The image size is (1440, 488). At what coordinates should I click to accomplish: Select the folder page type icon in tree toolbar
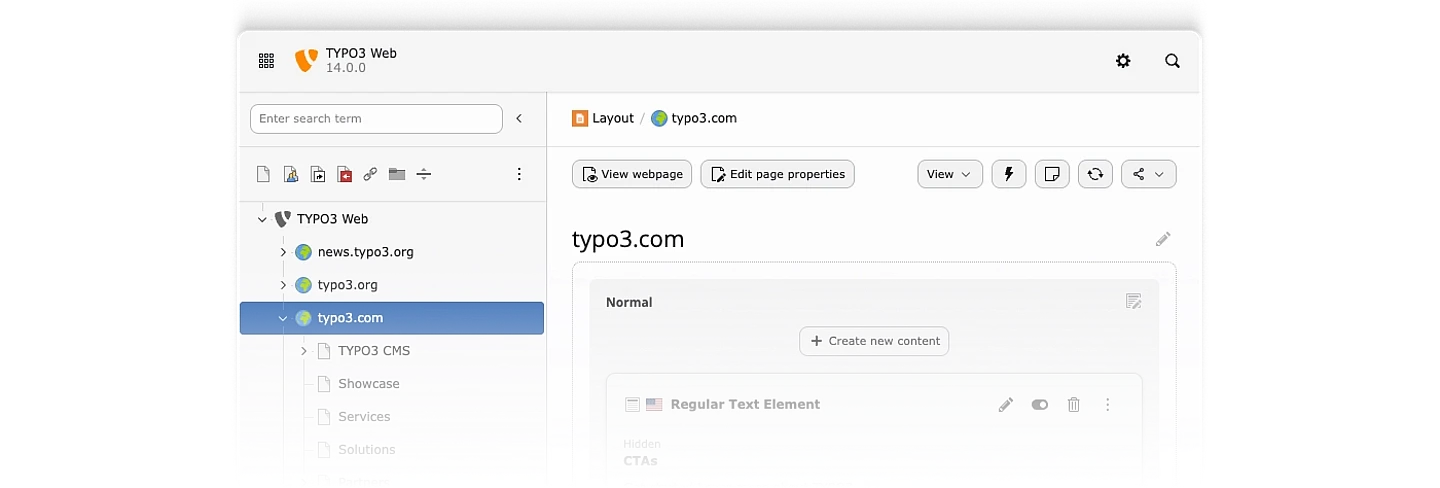397,174
